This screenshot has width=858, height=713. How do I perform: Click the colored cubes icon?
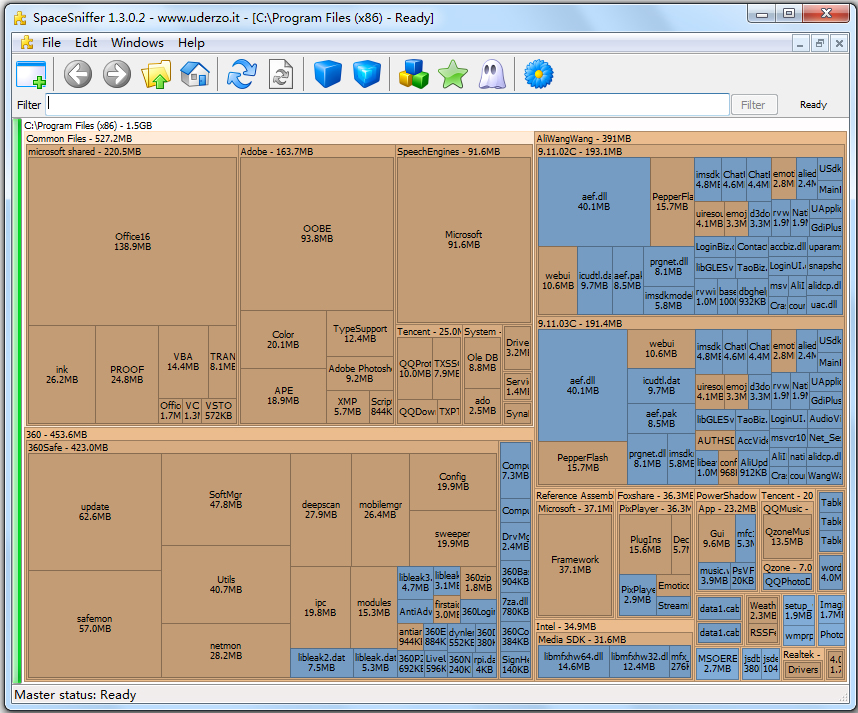pos(413,74)
